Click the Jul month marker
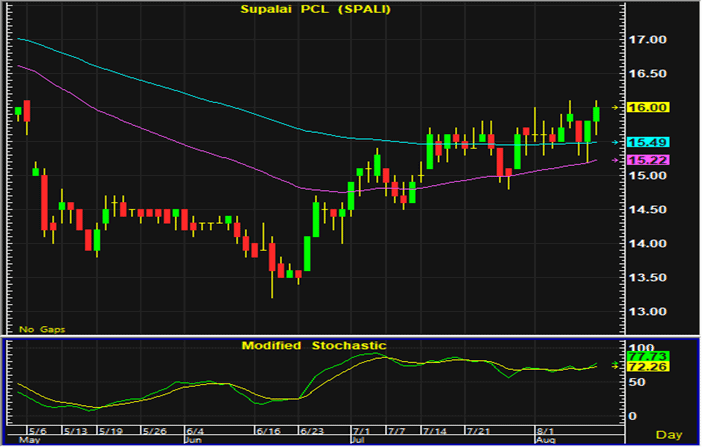The height and width of the screenshot is (447, 702). pos(357,439)
